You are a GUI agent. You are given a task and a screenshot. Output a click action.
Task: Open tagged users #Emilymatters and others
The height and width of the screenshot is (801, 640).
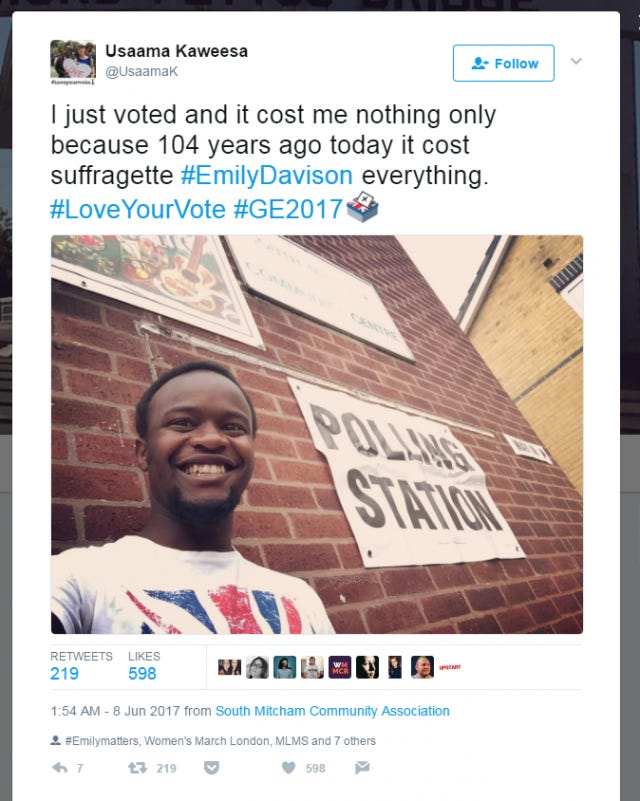point(221,741)
